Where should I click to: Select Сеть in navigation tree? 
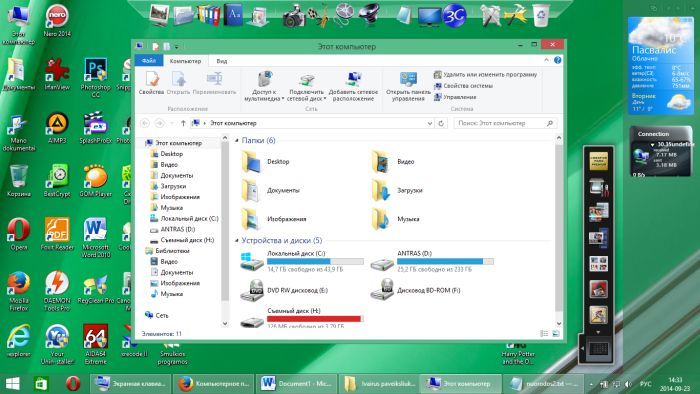(157, 315)
